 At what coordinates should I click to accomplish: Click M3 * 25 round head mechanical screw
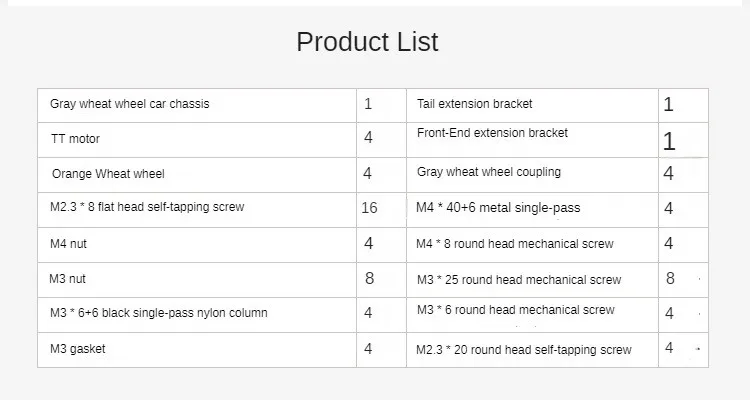(519, 280)
